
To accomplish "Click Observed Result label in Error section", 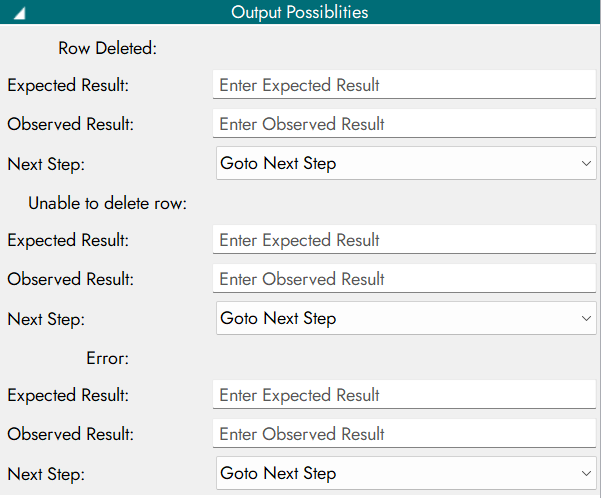I will (x=70, y=434).
